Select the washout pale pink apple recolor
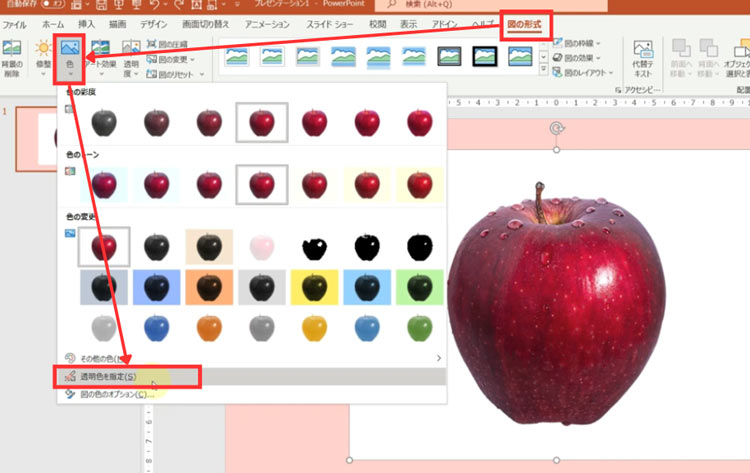Viewport: 750px width, 473px height. tap(262, 247)
